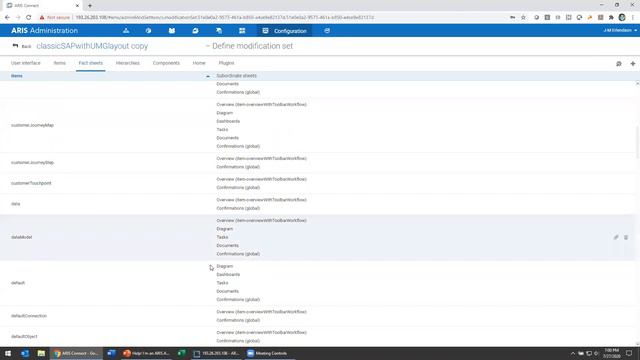Go back using the Back arrow
This screenshot has height=360, width=640.
(22, 46)
